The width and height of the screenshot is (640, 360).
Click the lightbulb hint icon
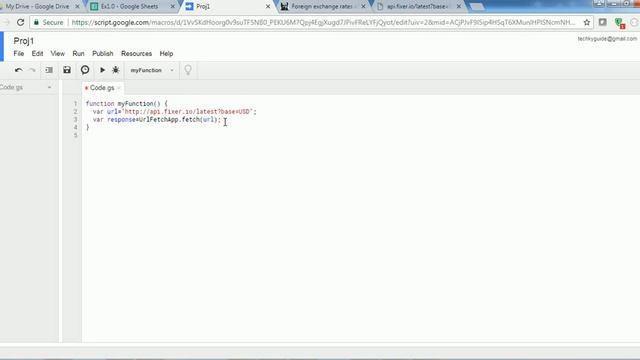tap(188, 70)
